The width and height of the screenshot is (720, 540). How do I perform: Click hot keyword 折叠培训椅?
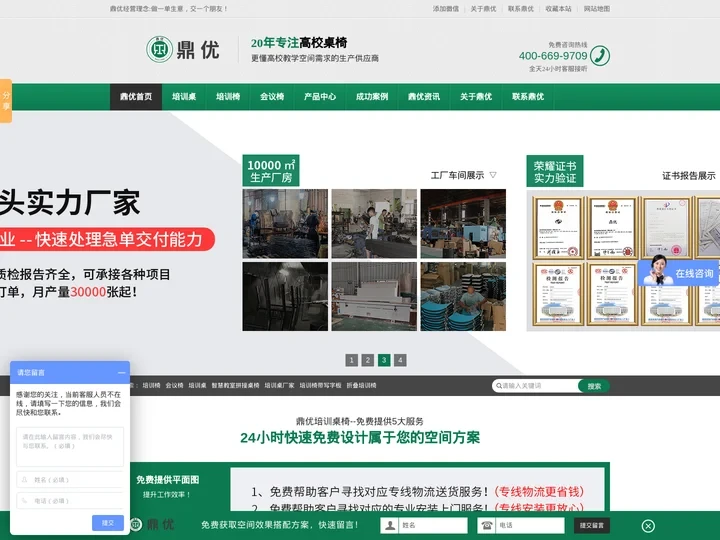coord(361,385)
